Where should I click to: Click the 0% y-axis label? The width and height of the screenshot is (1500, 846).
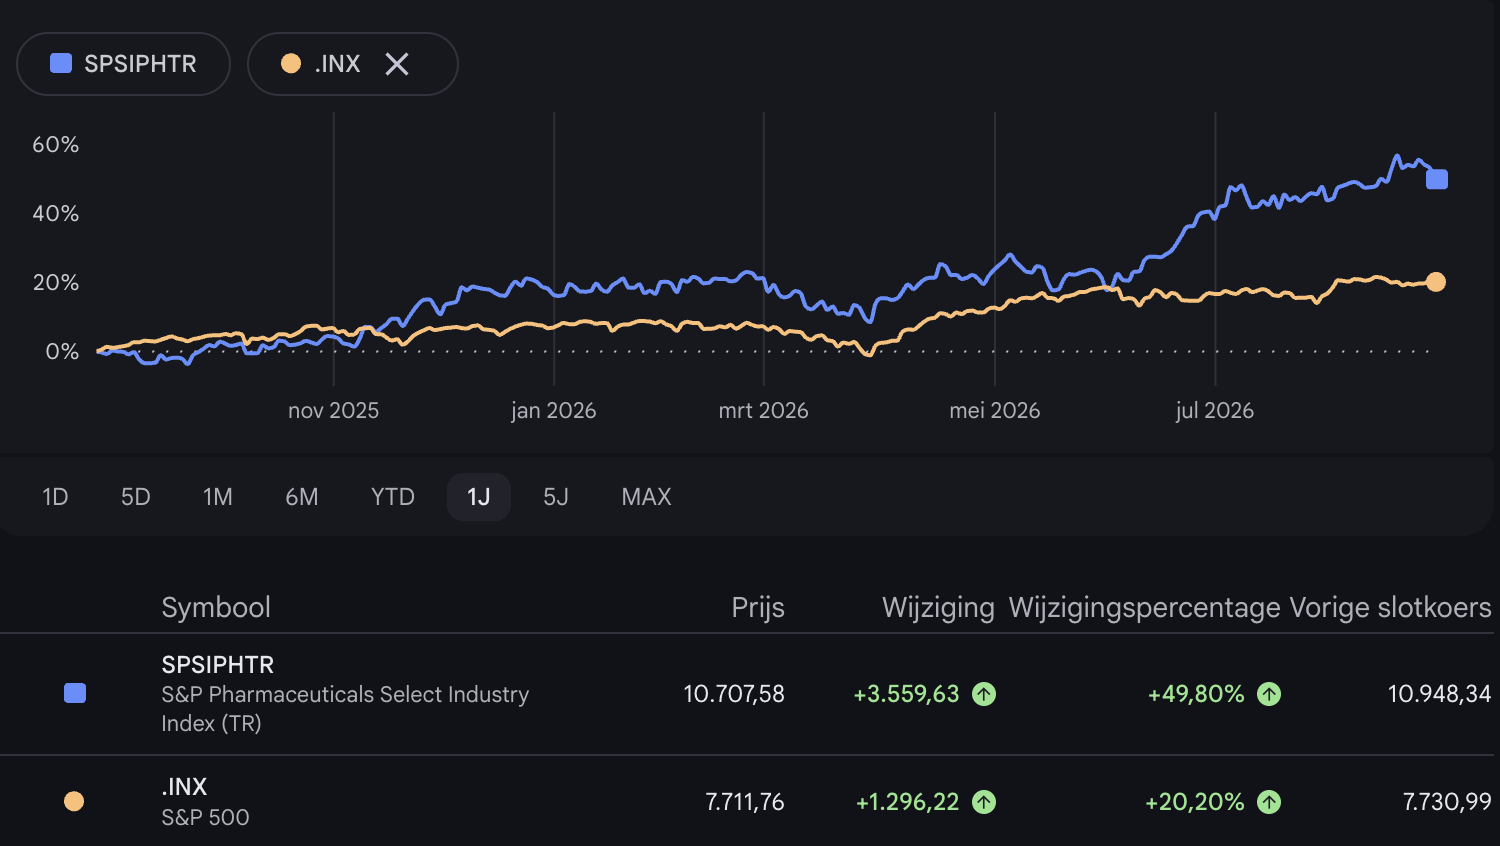click(x=62, y=351)
